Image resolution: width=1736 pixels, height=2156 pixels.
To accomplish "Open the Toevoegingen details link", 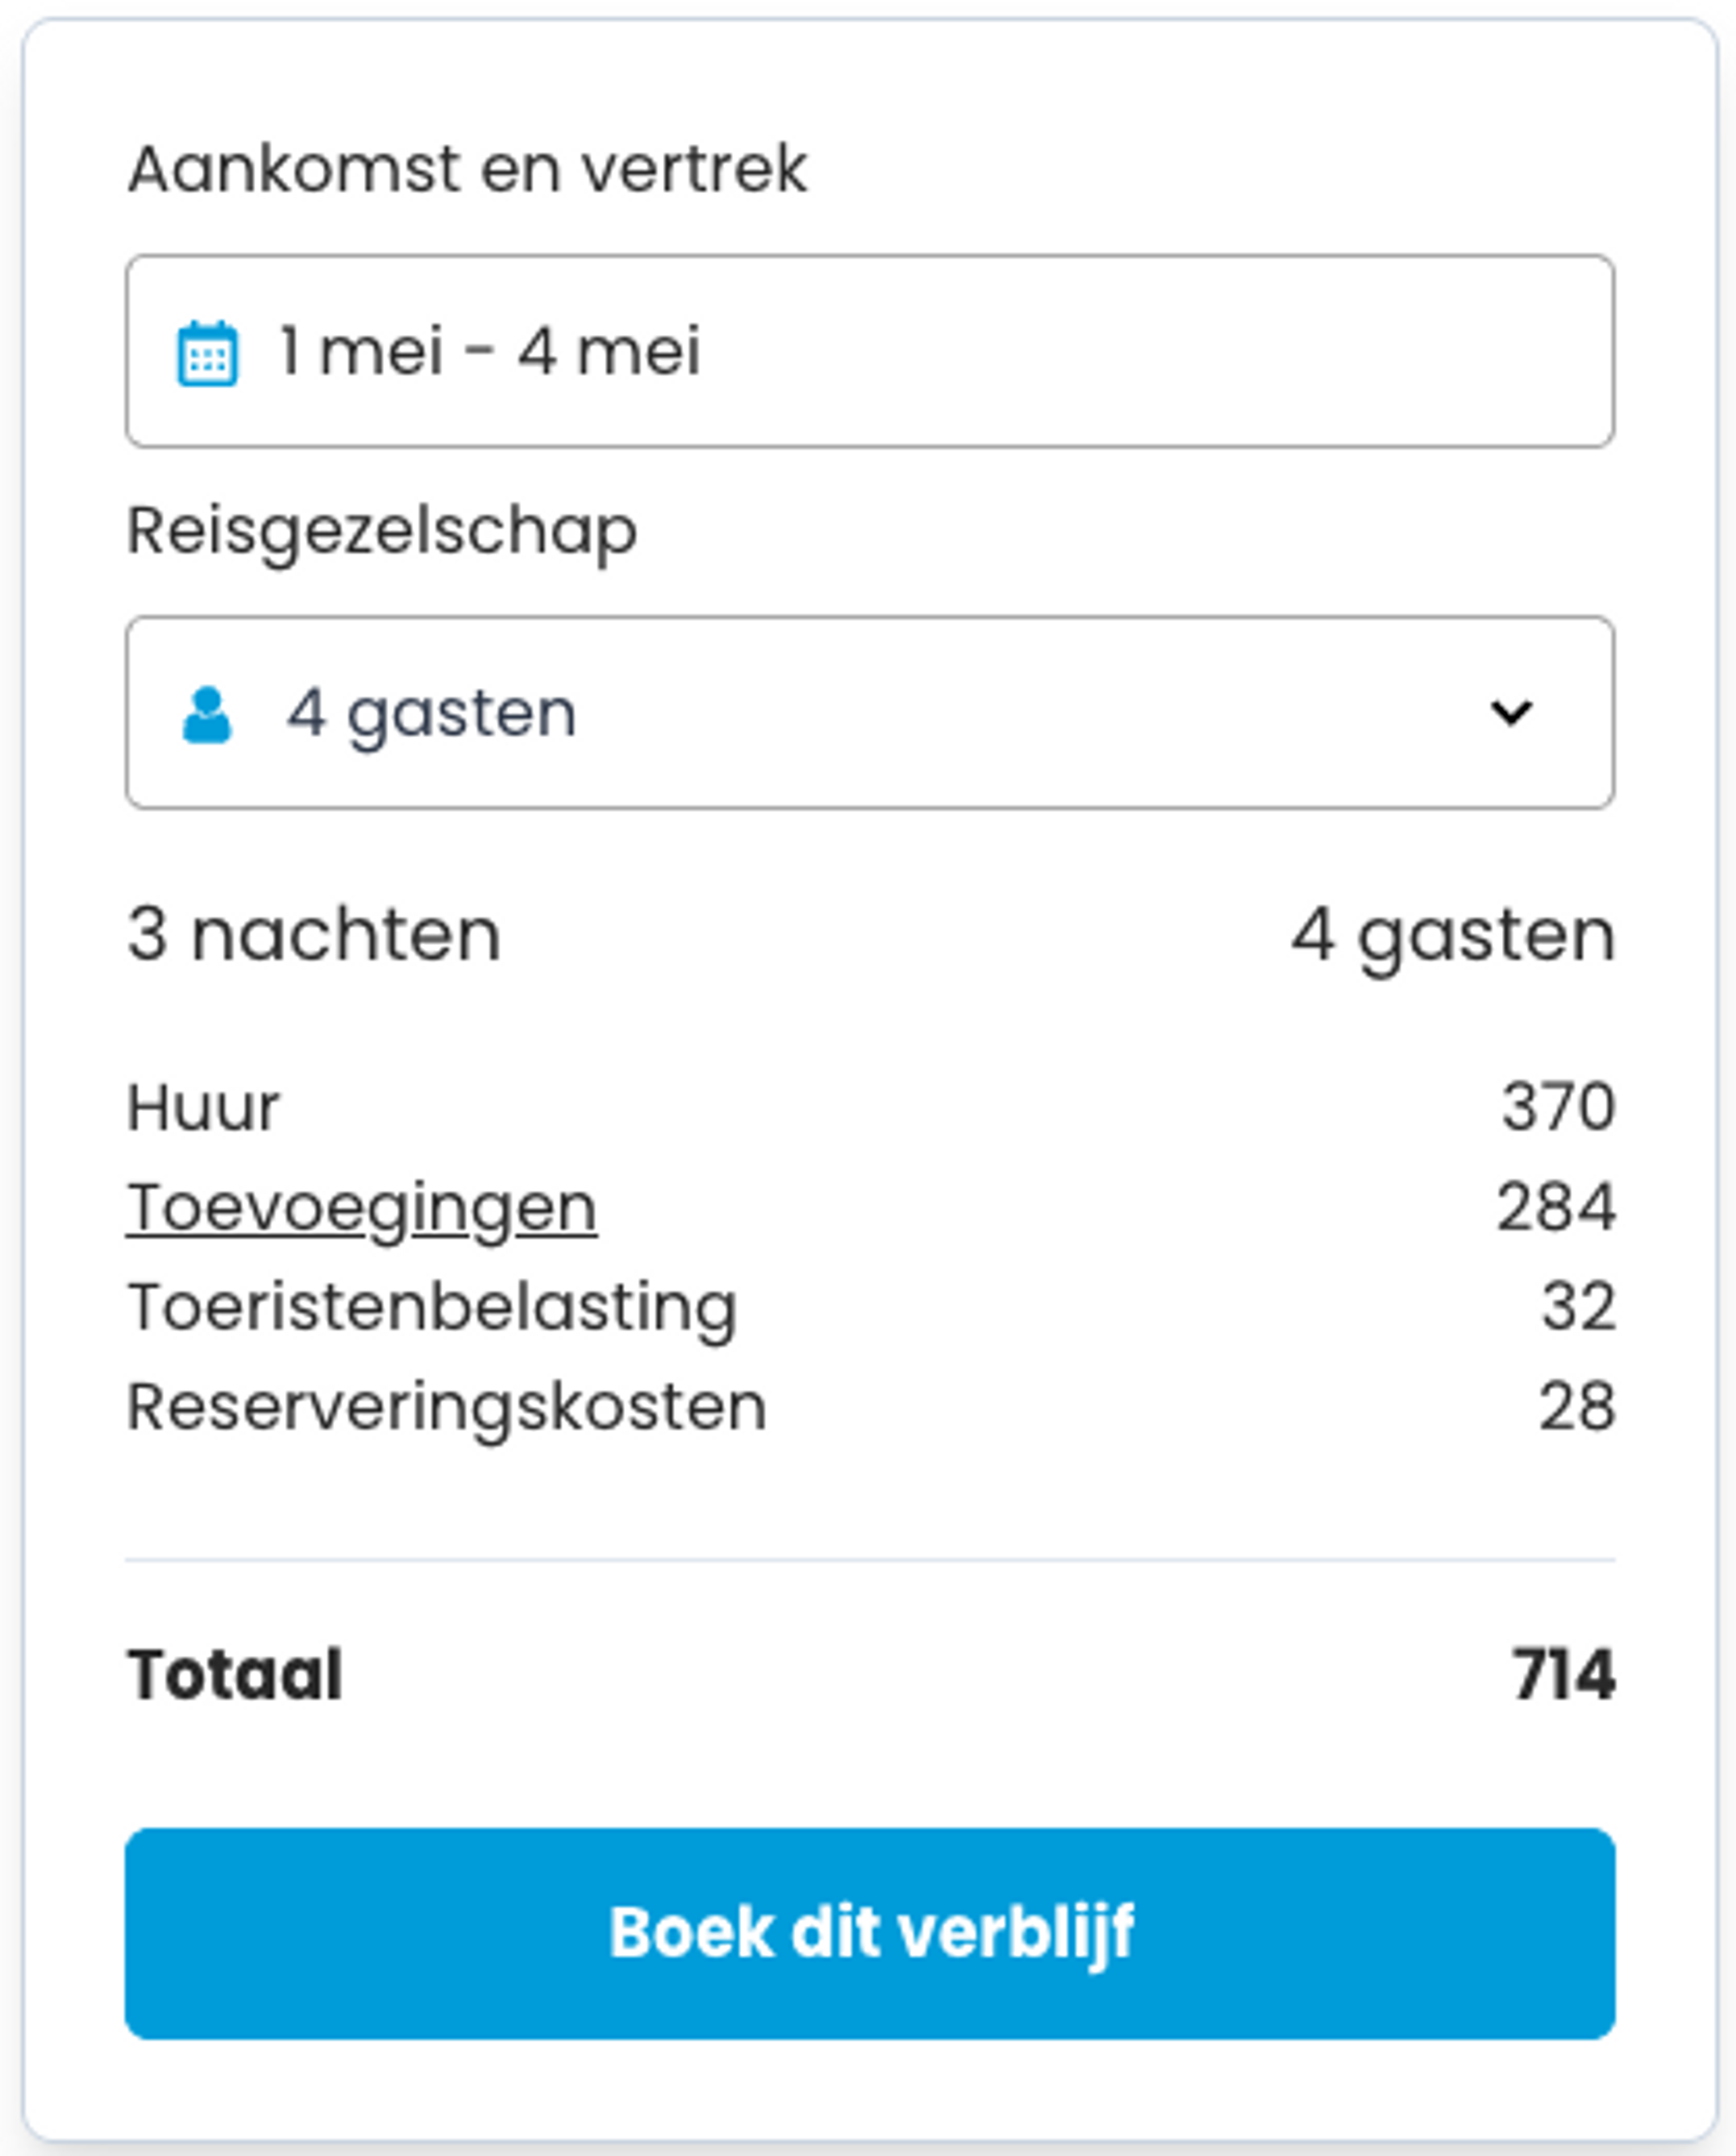I will pos(360,1205).
